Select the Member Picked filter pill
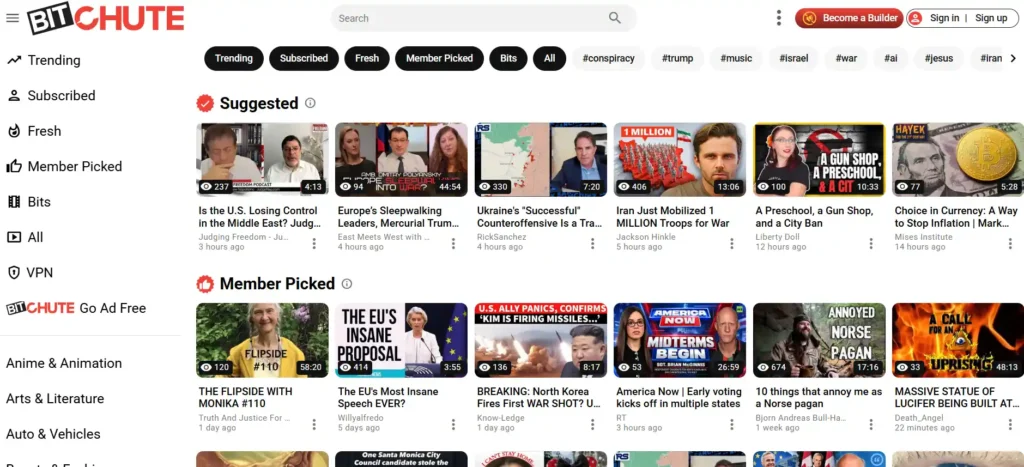This screenshot has height=467, width=1024. [440, 58]
